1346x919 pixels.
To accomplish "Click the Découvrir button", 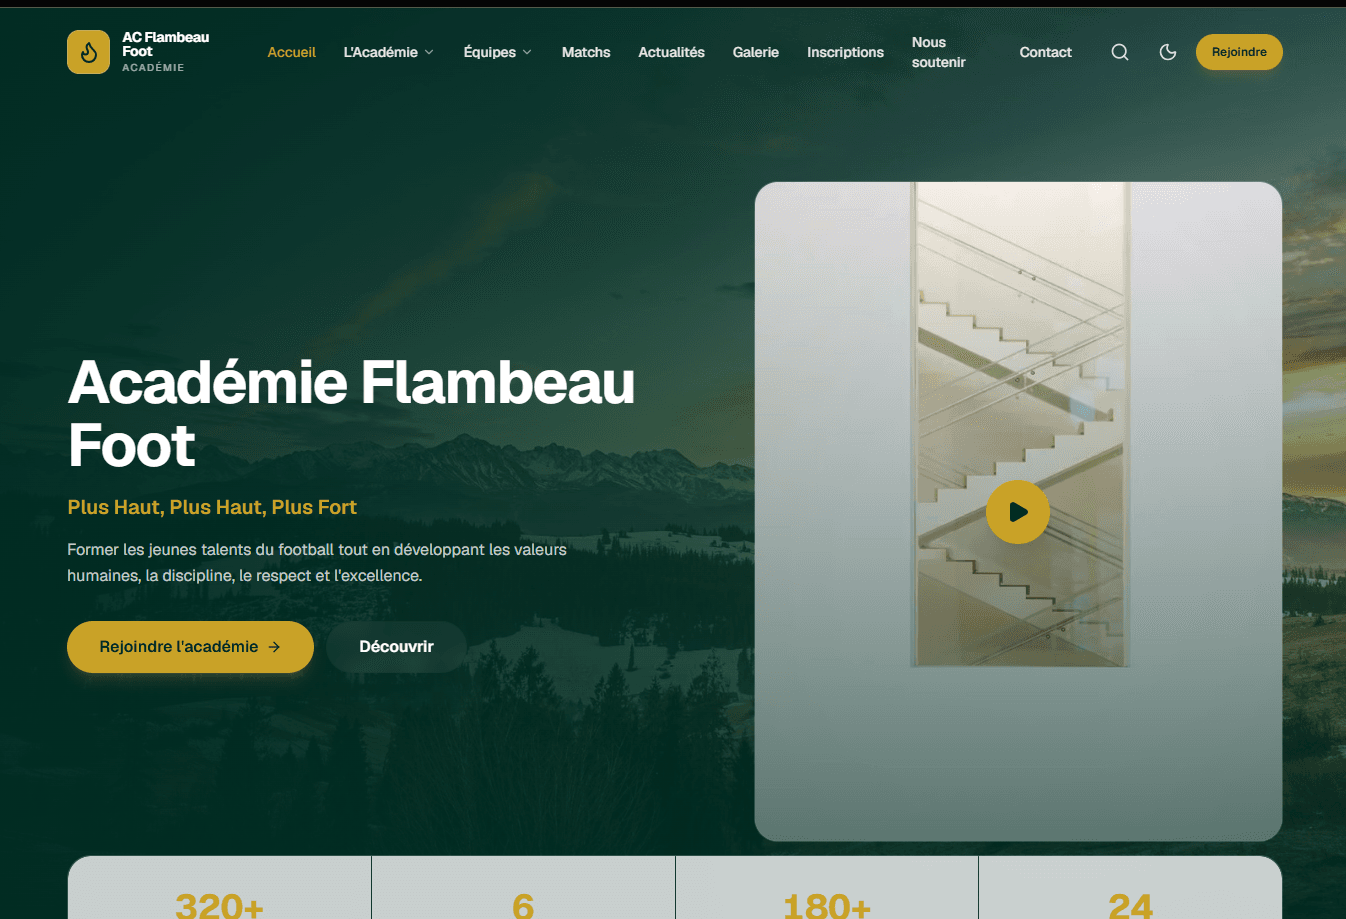I will point(397,647).
